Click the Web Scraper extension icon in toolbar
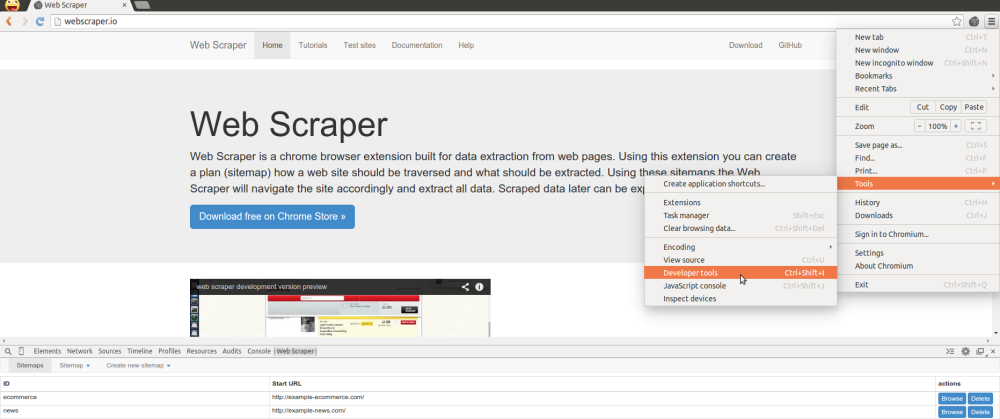 (x=974, y=21)
